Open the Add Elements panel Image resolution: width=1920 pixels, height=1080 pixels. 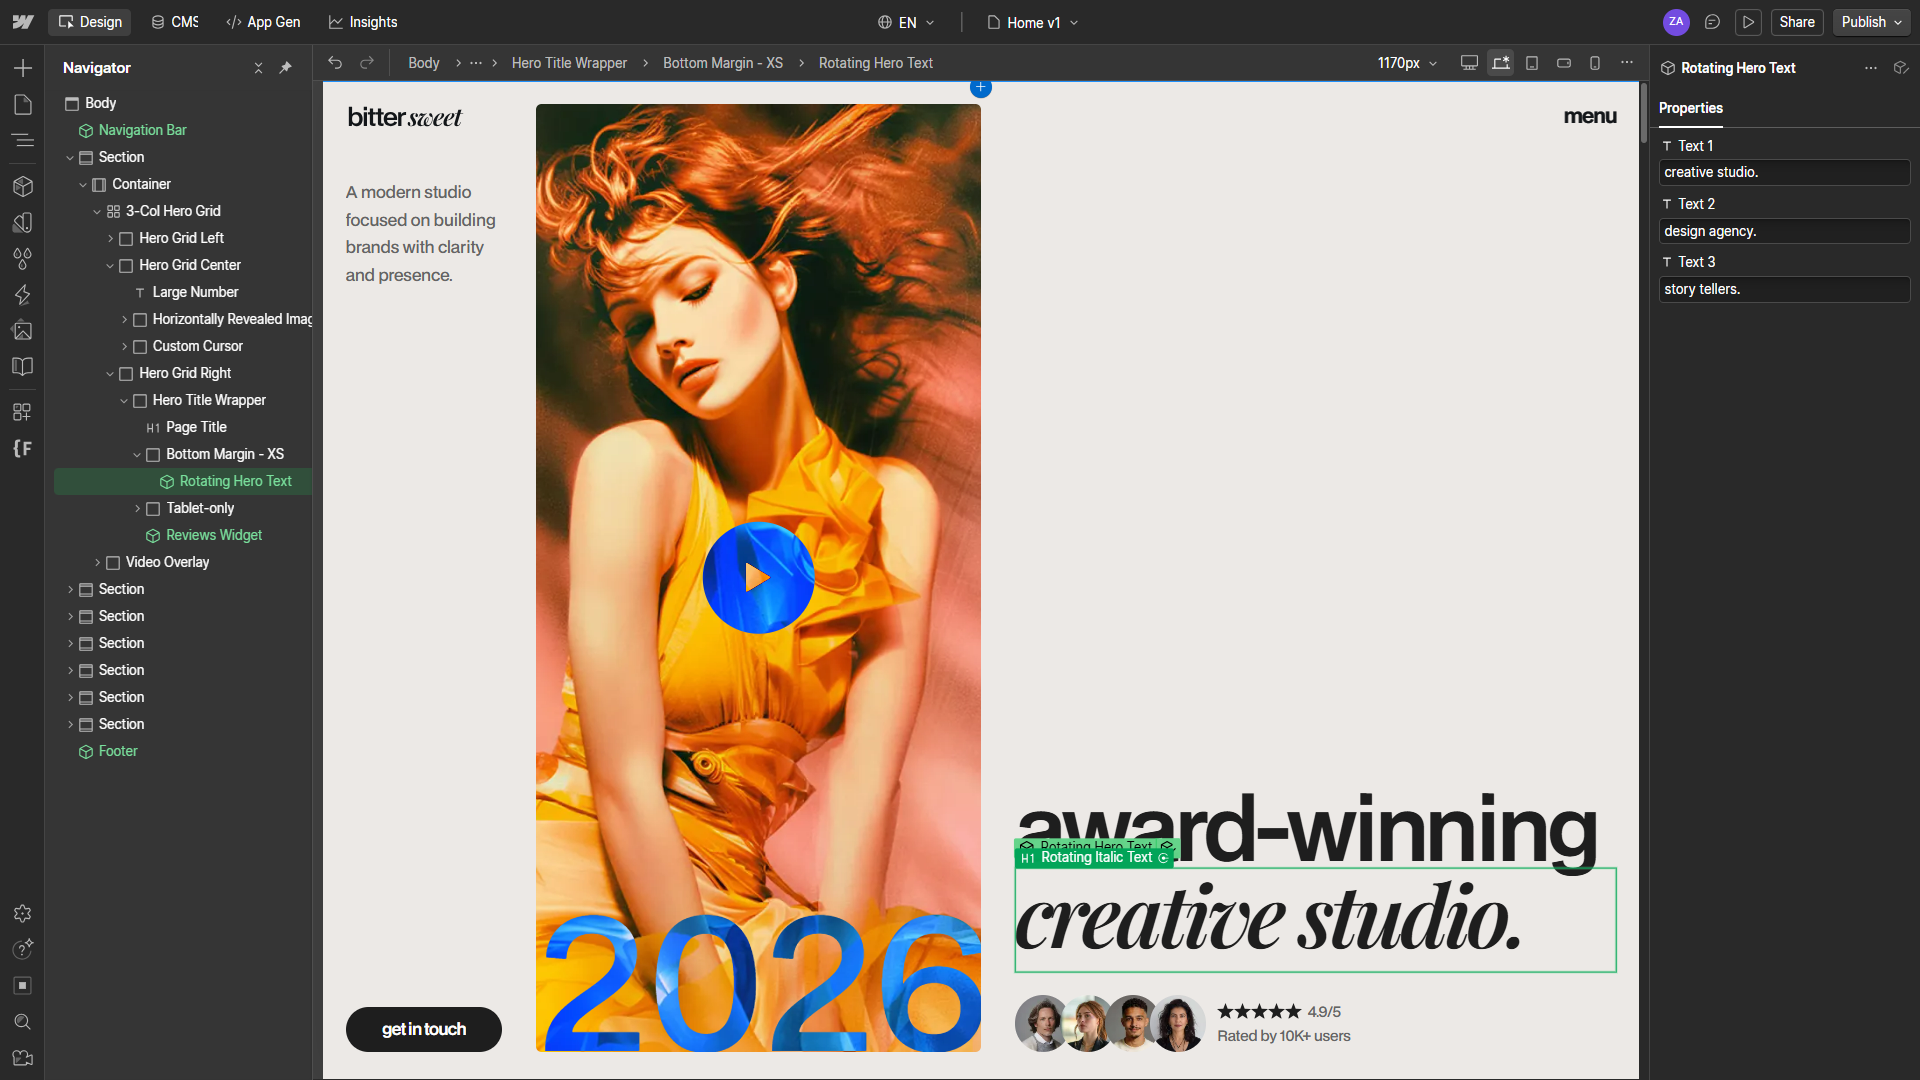click(23, 68)
